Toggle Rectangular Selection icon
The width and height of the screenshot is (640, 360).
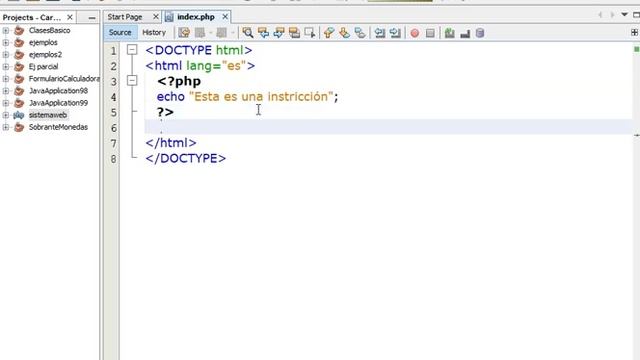pos(310,33)
